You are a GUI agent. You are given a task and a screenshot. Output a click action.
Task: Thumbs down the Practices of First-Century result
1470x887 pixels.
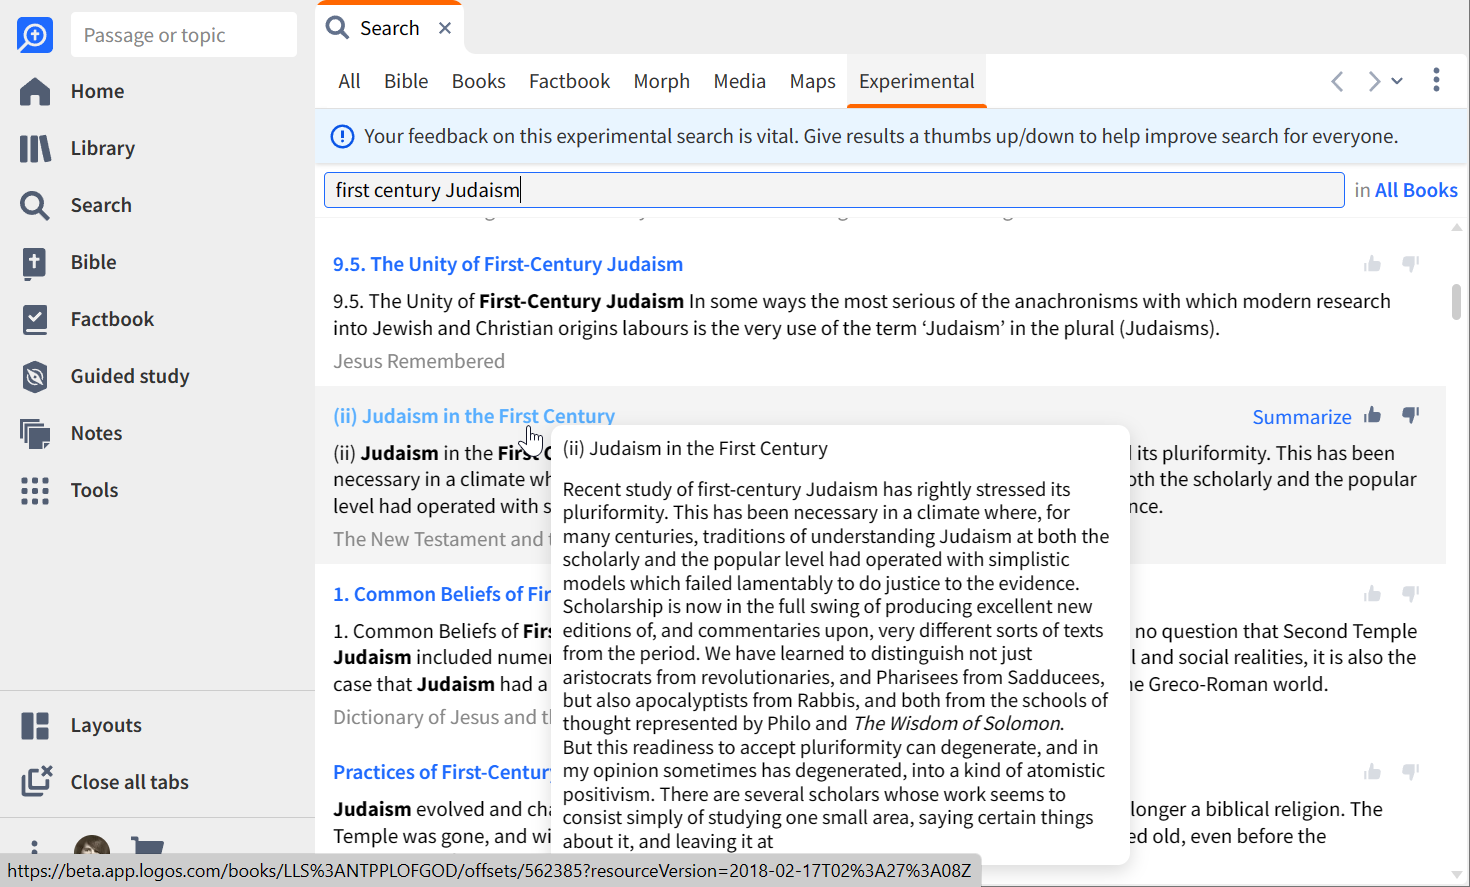[1411, 772]
